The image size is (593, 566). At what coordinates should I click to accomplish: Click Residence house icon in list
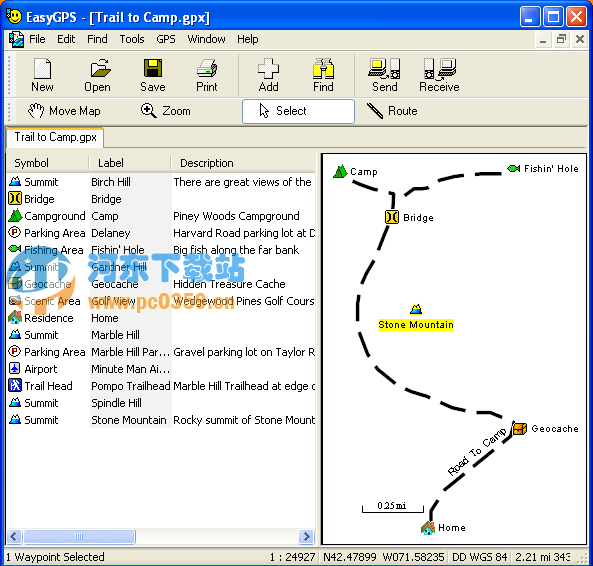pyautogui.click(x=15, y=317)
